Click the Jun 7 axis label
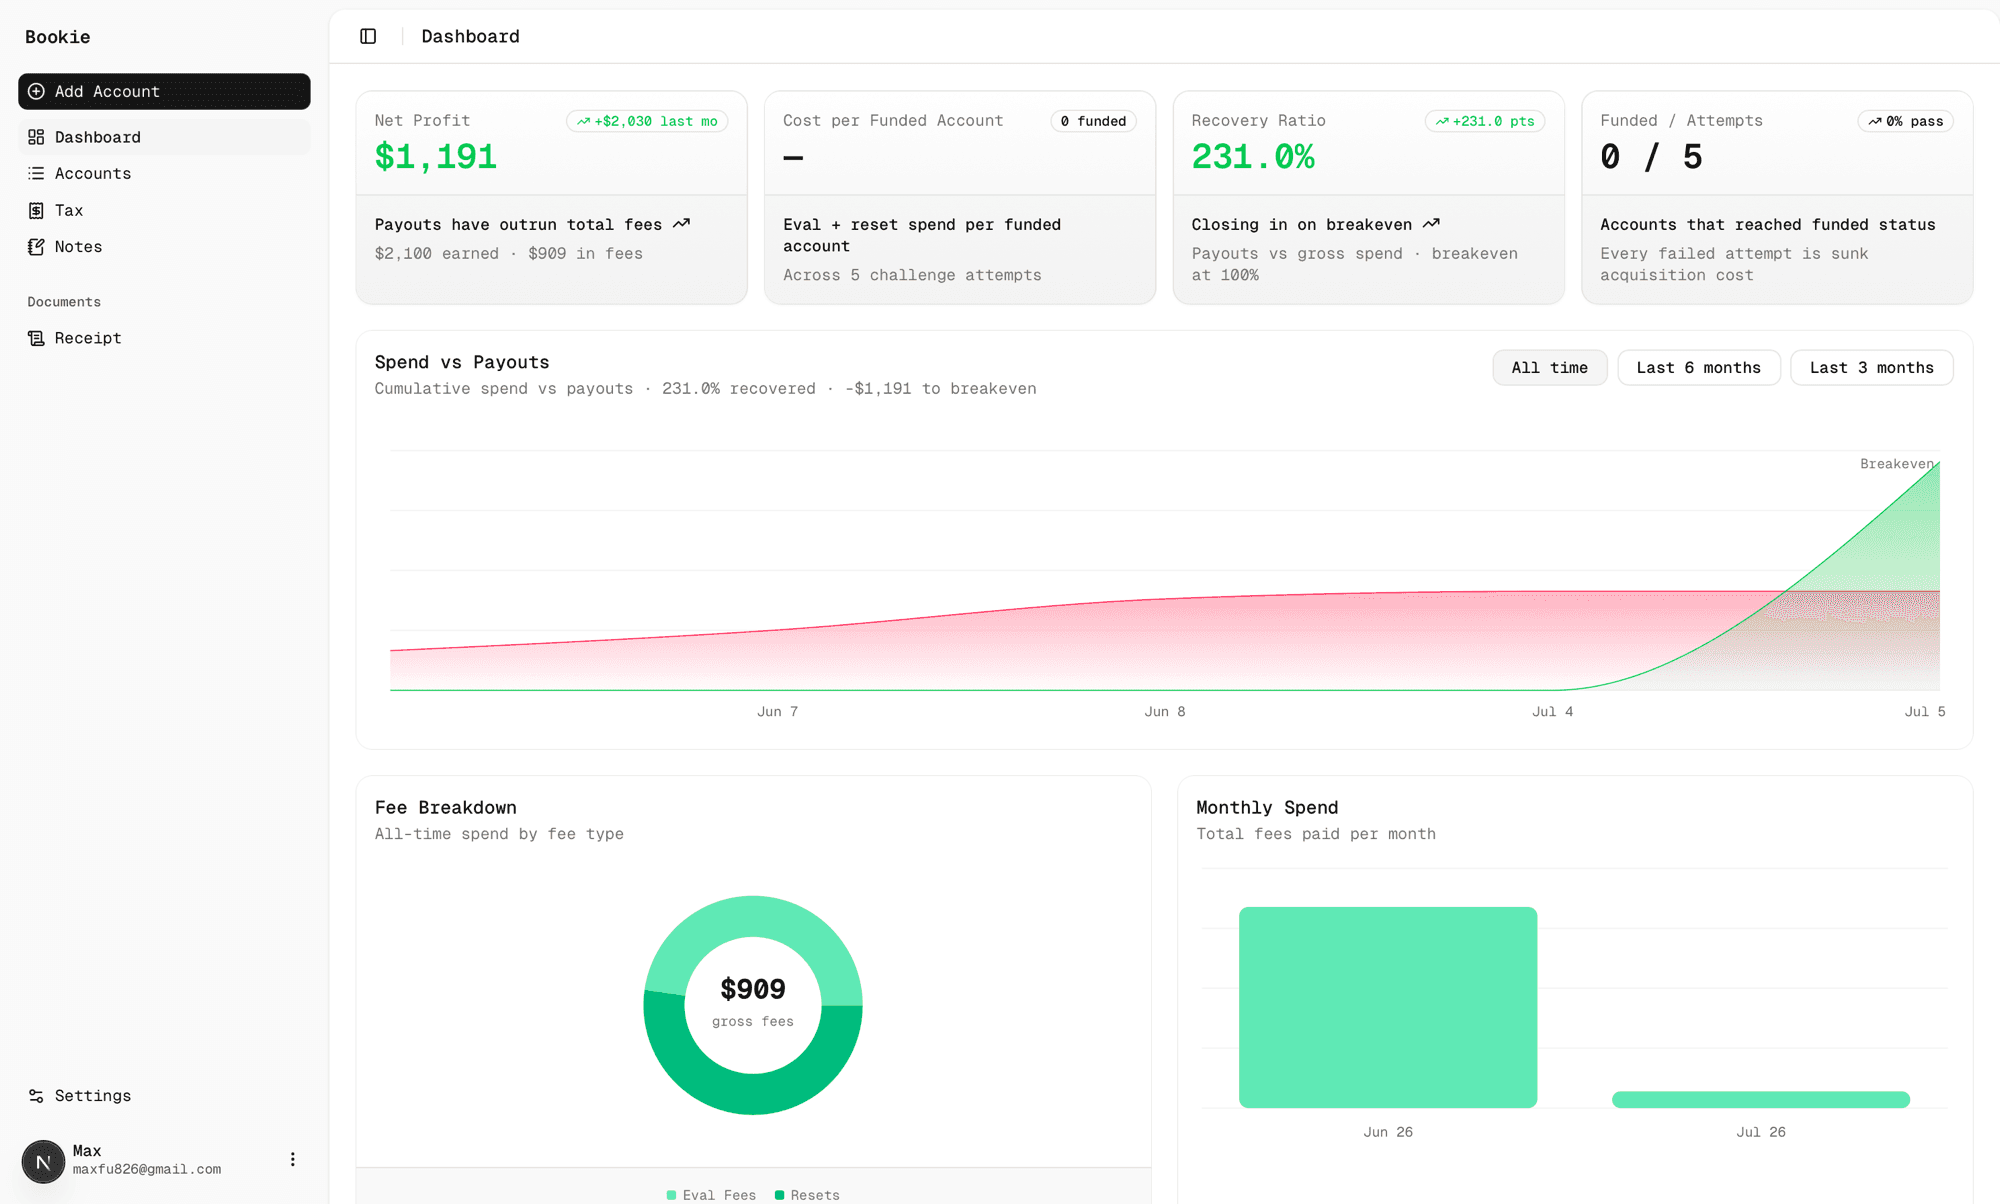 (777, 712)
